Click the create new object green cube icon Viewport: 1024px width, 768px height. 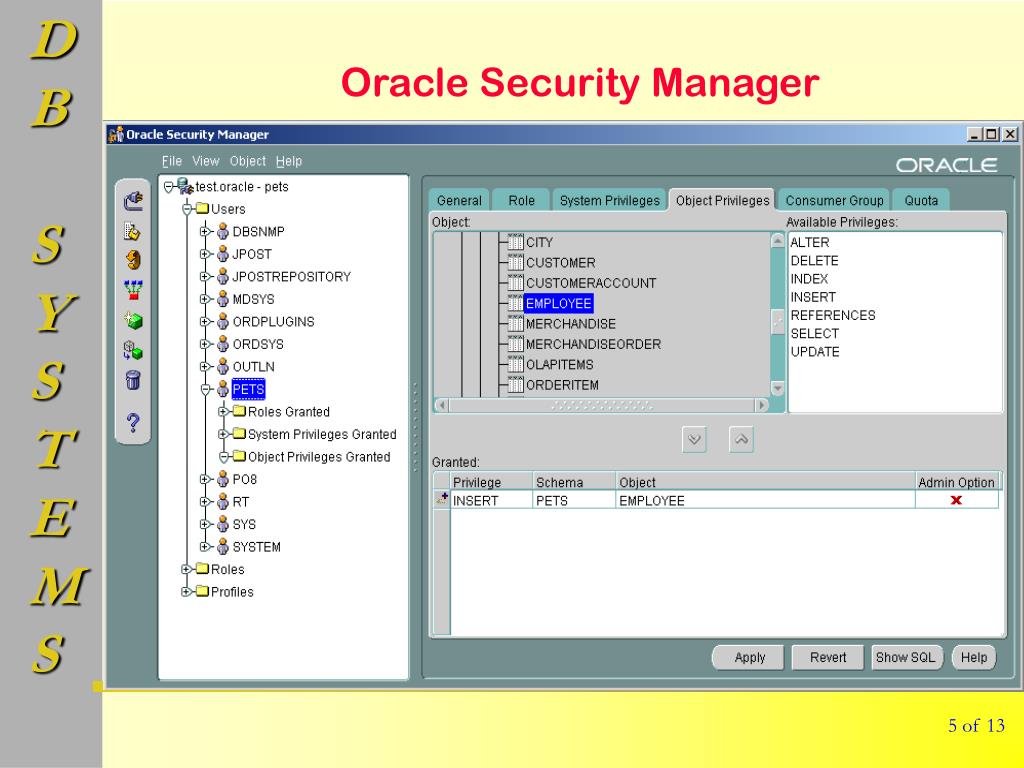[x=133, y=320]
